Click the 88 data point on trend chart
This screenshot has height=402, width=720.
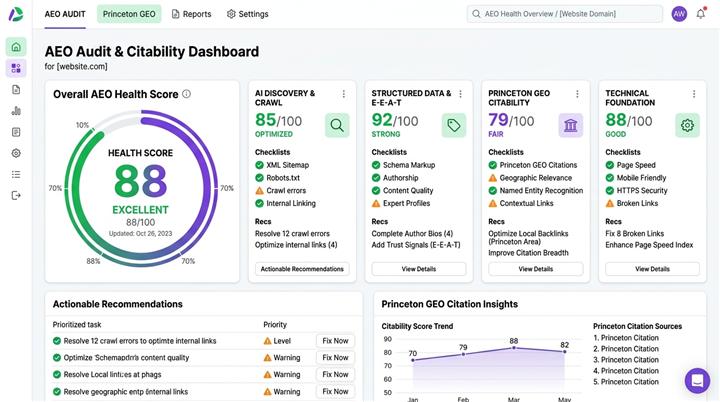(x=514, y=348)
